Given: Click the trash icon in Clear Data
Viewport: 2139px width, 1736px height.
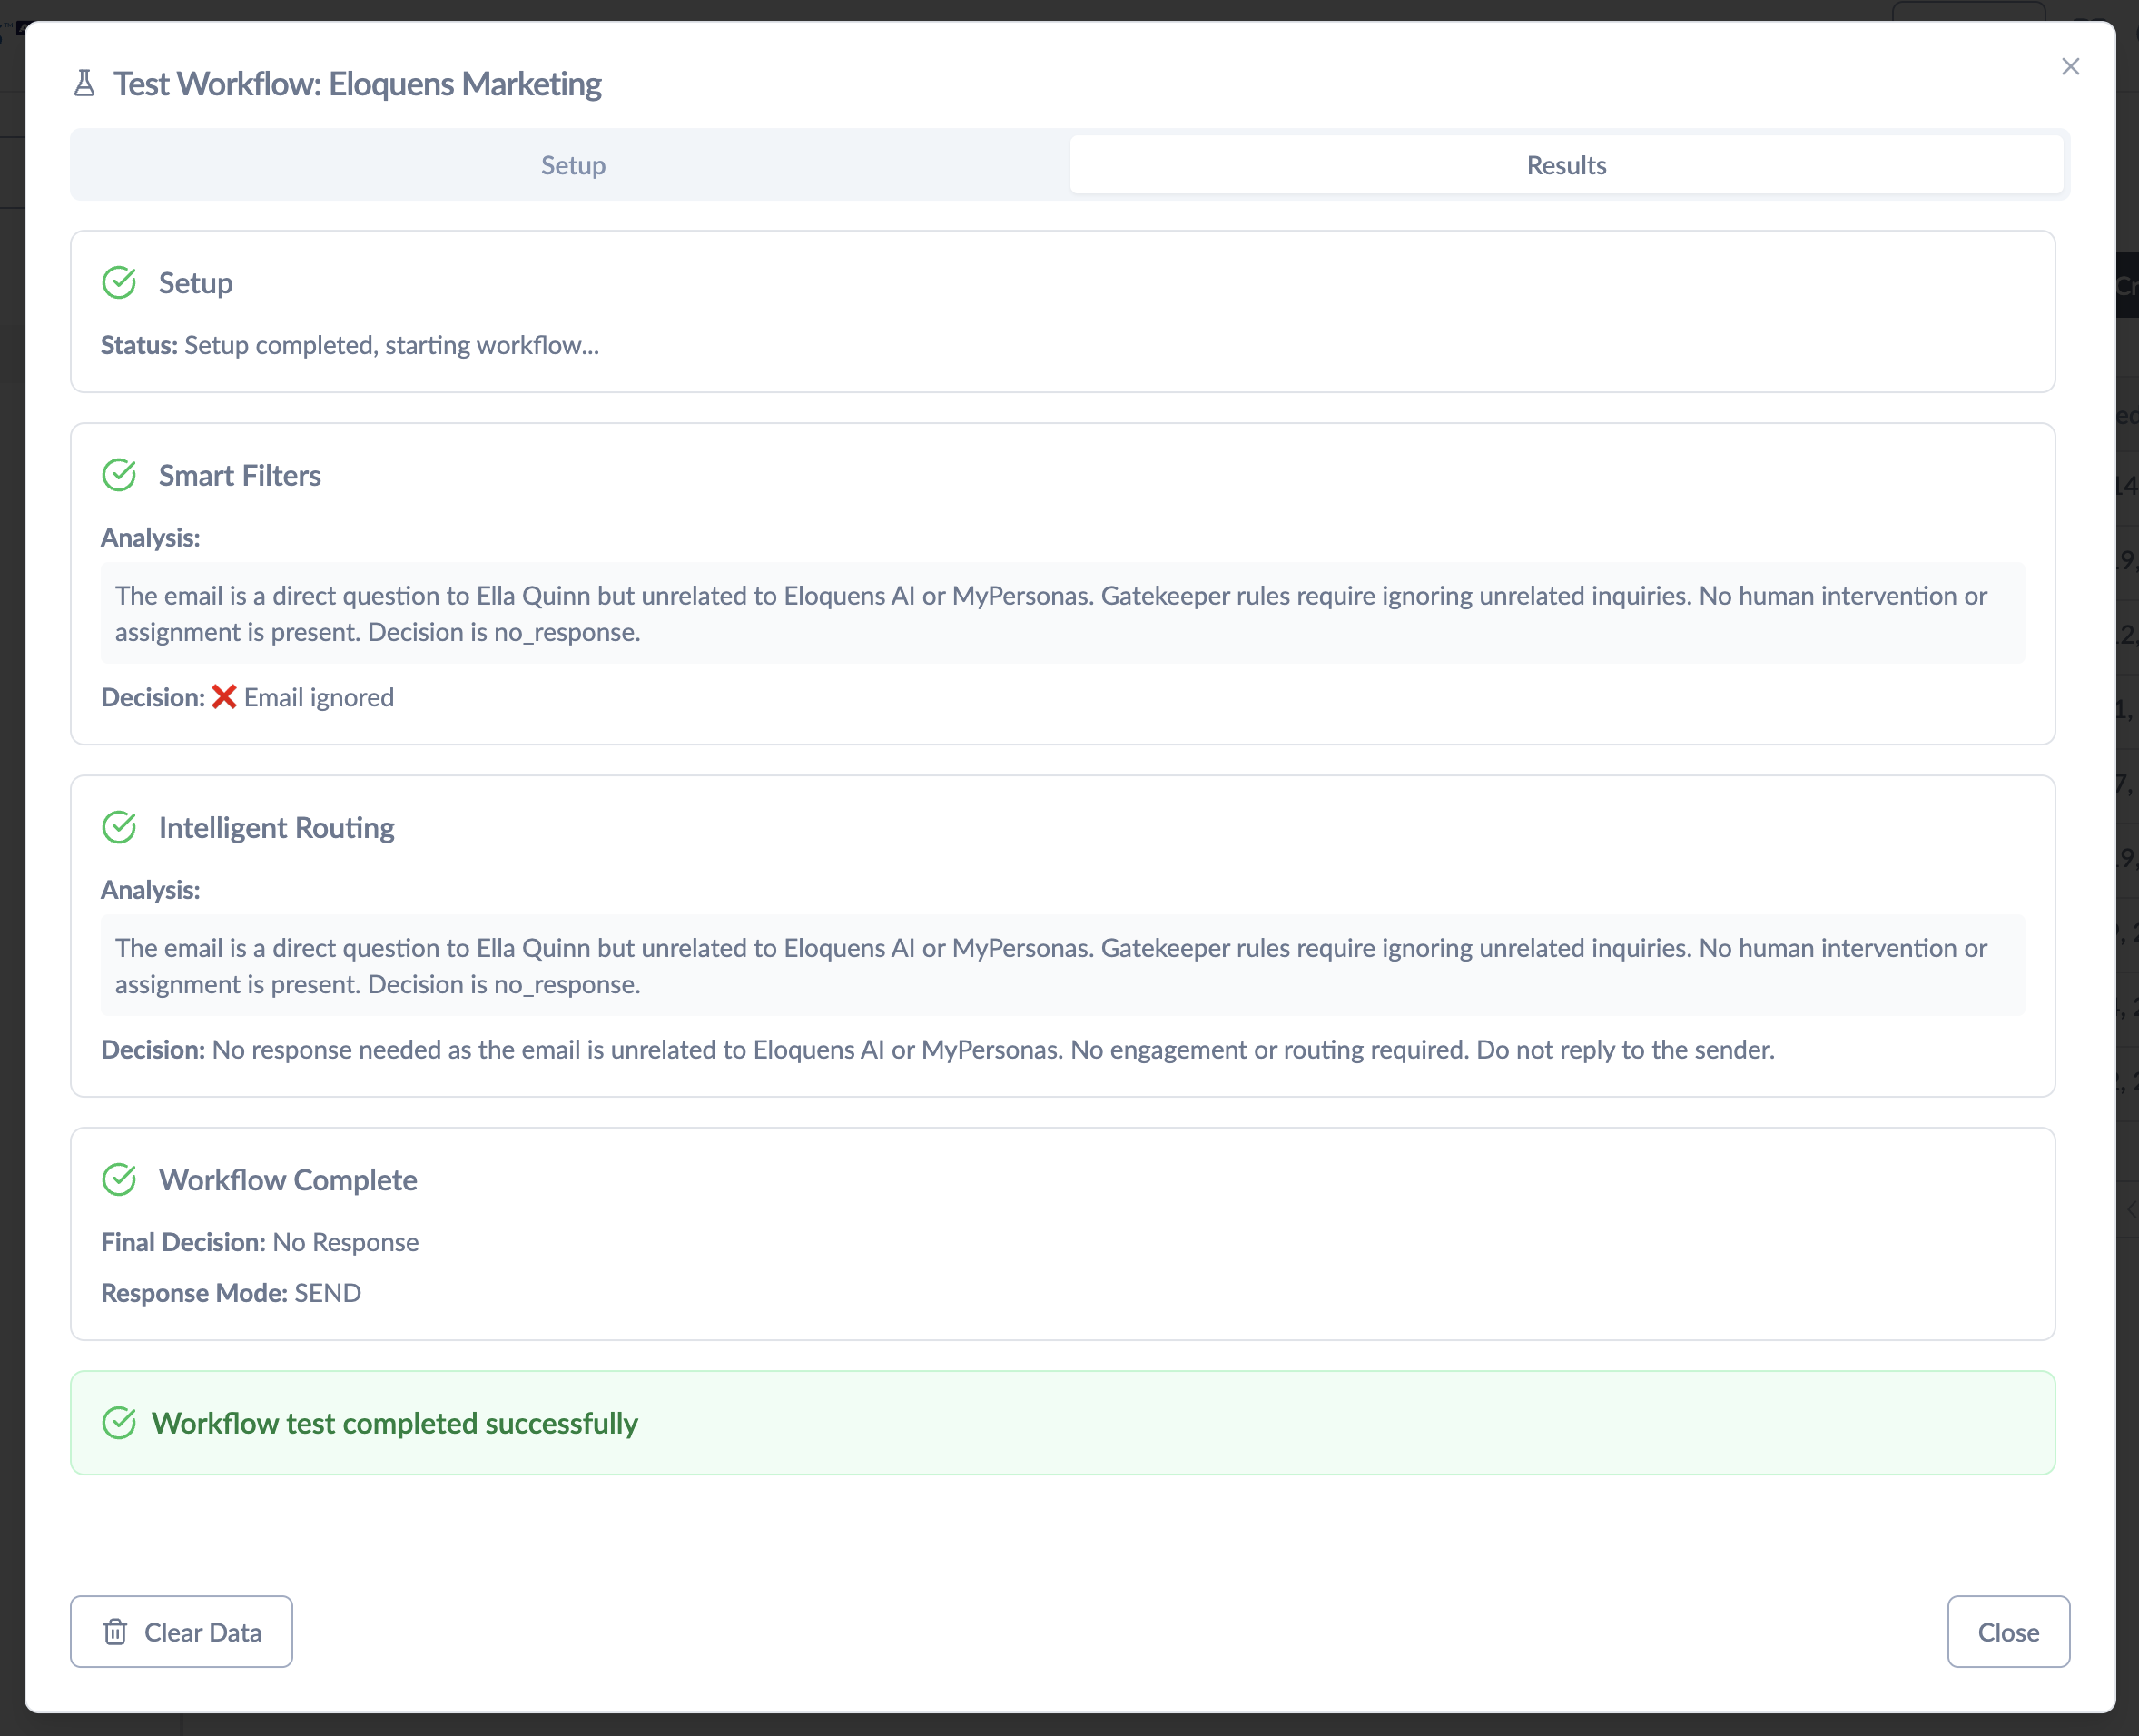Looking at the screenshot, I should tap(115, 1631).
